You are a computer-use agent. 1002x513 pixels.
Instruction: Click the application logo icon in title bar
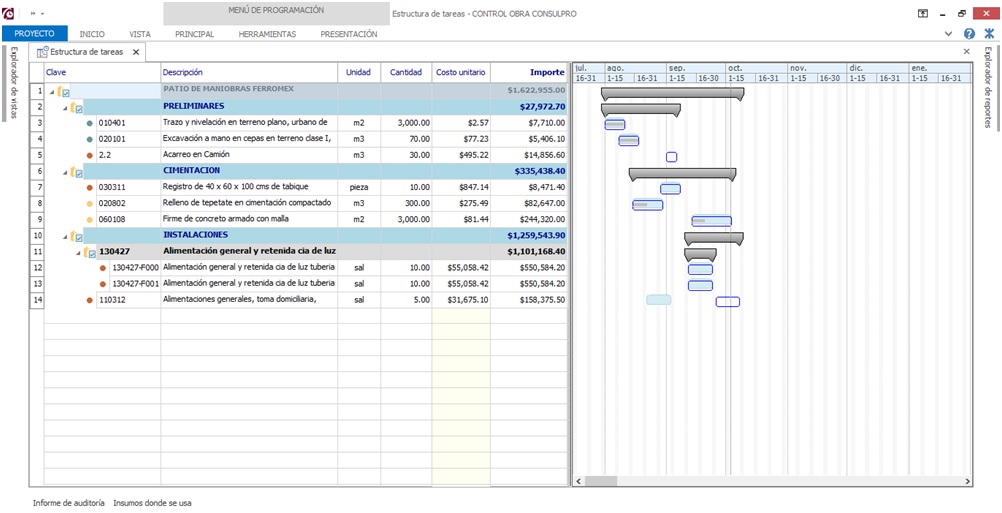[x=9, y=13]
